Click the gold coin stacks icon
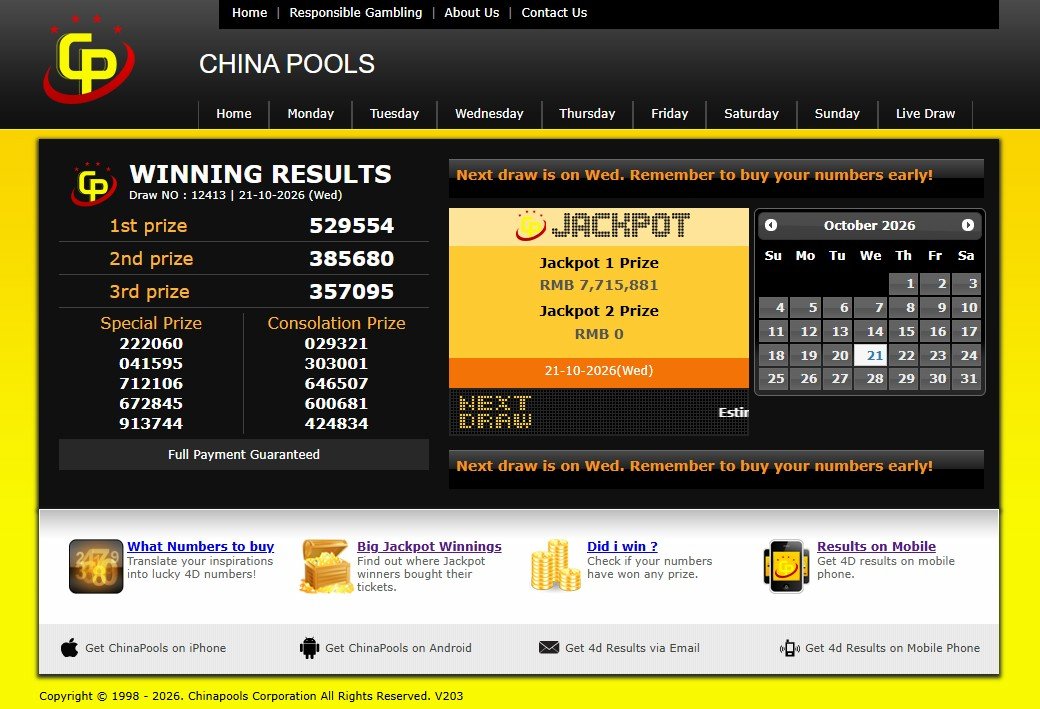 coord(555,565)
